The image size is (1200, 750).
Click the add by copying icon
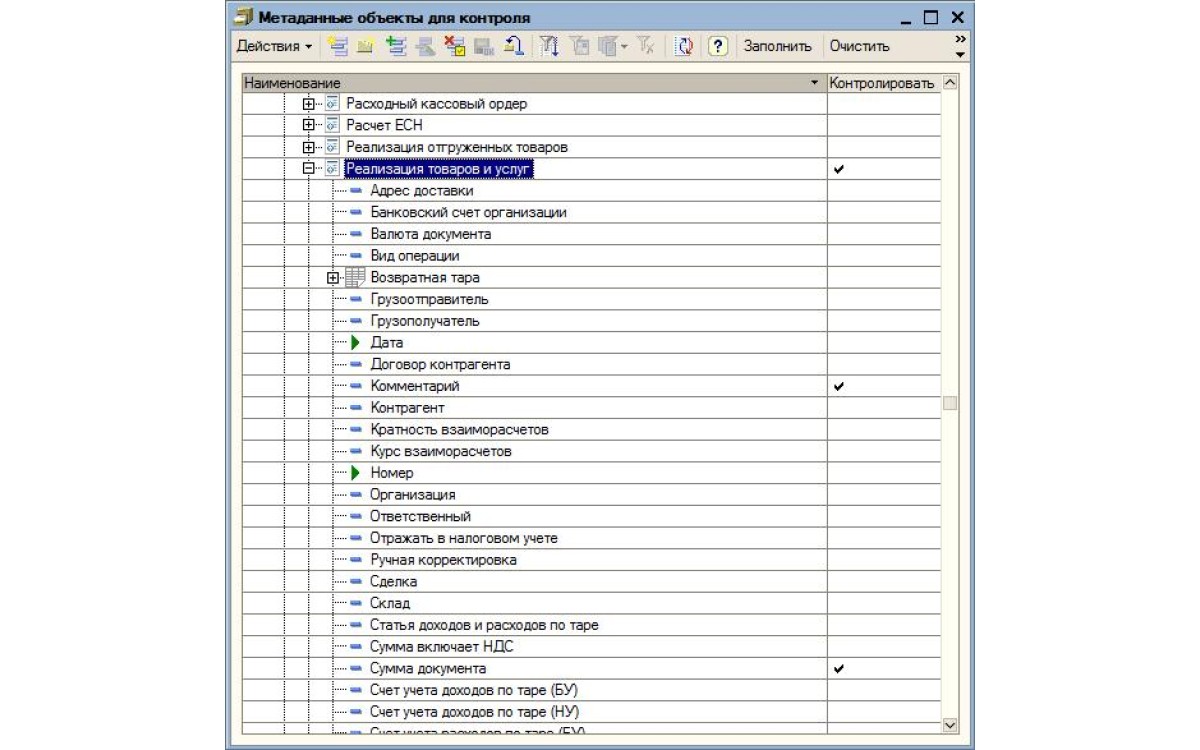[x=397, y=47]
